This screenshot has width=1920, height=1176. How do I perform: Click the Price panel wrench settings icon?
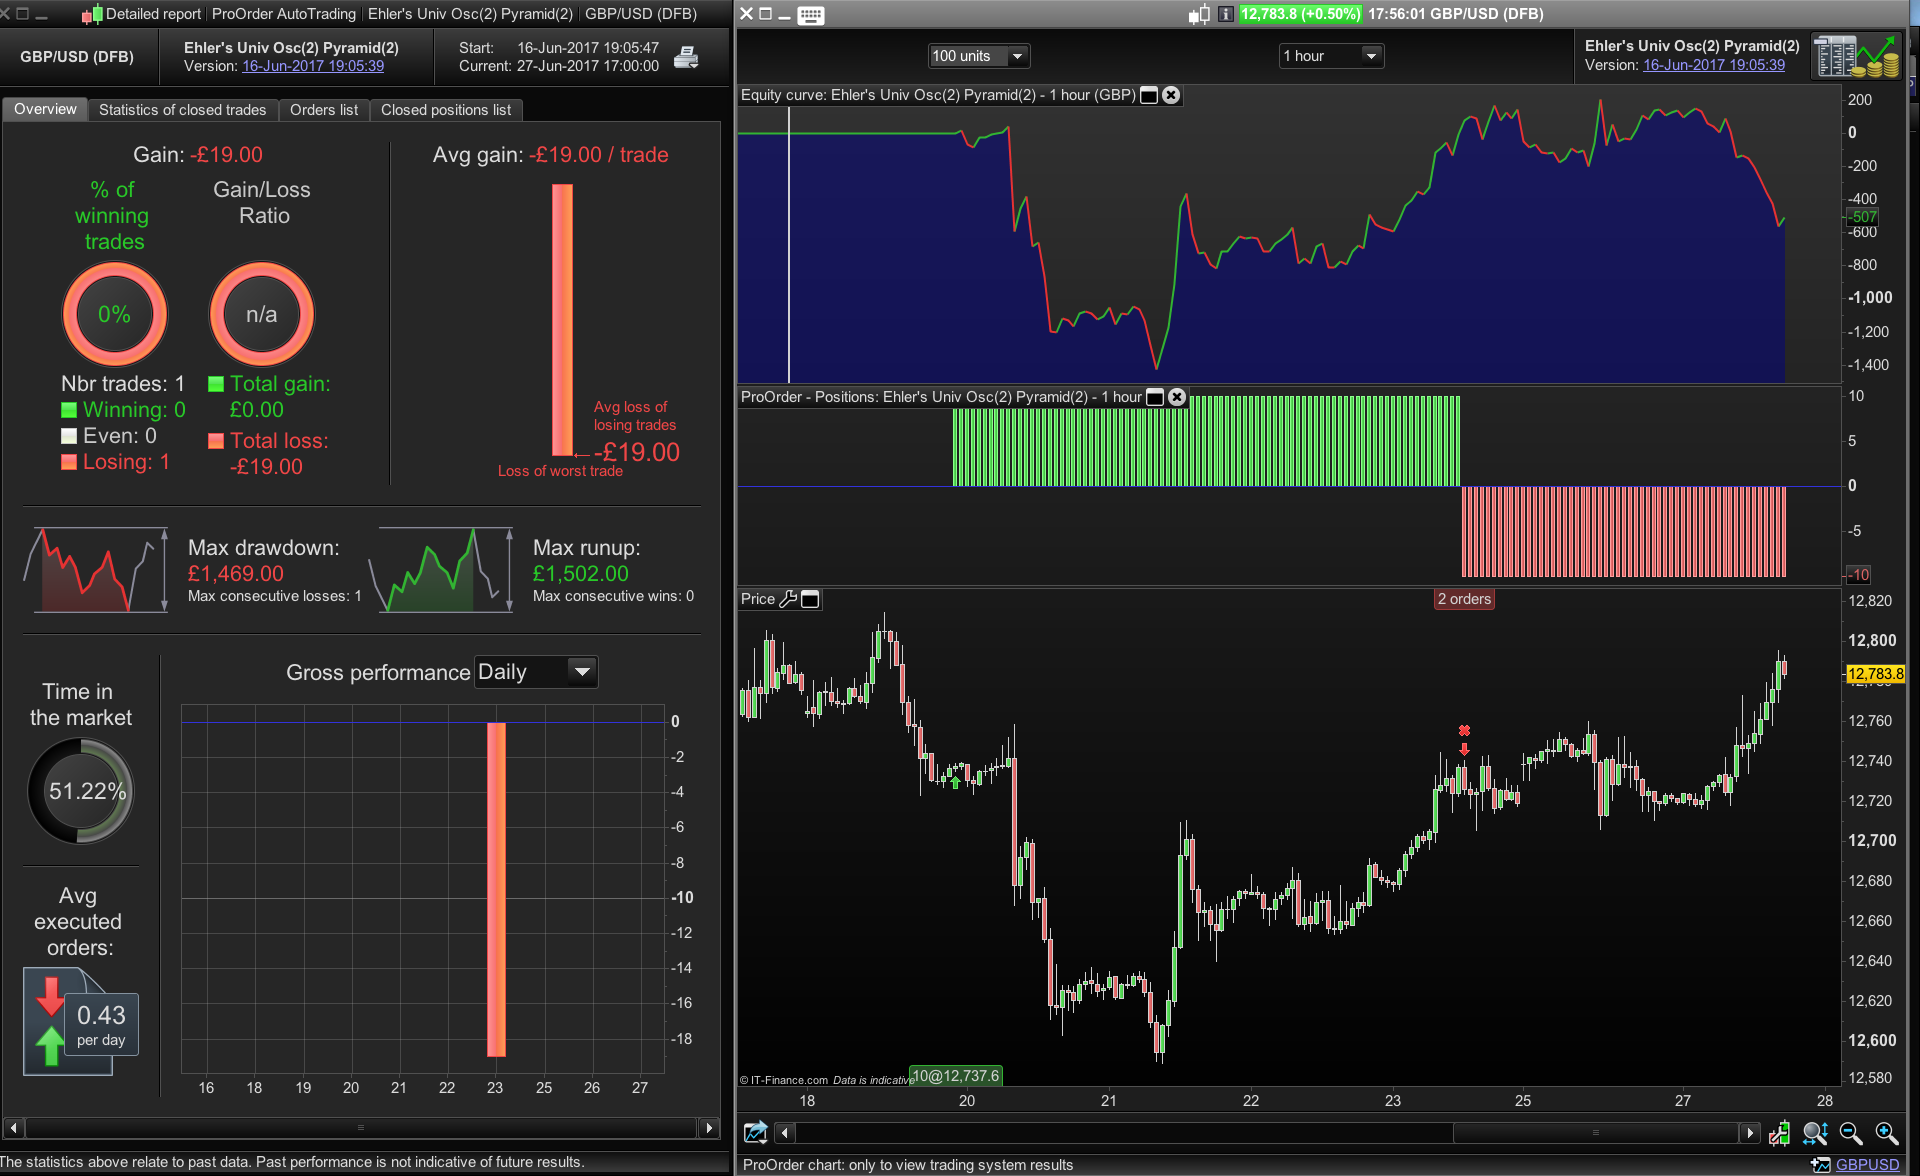(x=788, y=599)
